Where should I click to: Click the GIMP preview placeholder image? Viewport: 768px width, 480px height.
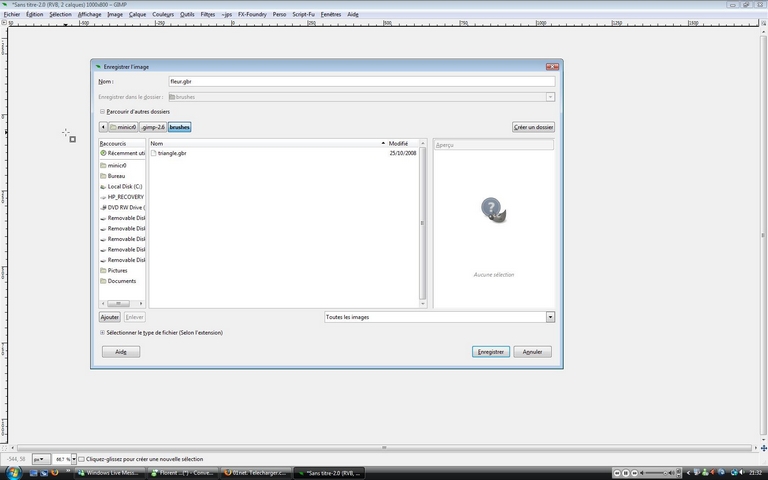493,210
